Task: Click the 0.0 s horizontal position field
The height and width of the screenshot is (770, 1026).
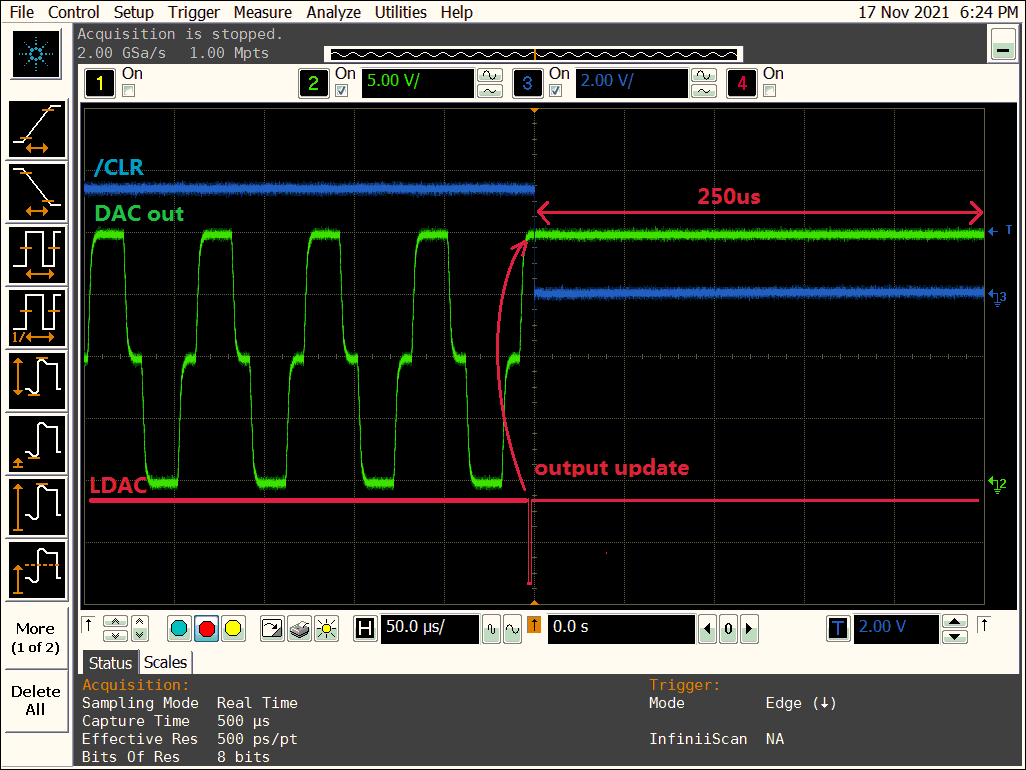Action: pyautogui.click(x=621, y=629)
